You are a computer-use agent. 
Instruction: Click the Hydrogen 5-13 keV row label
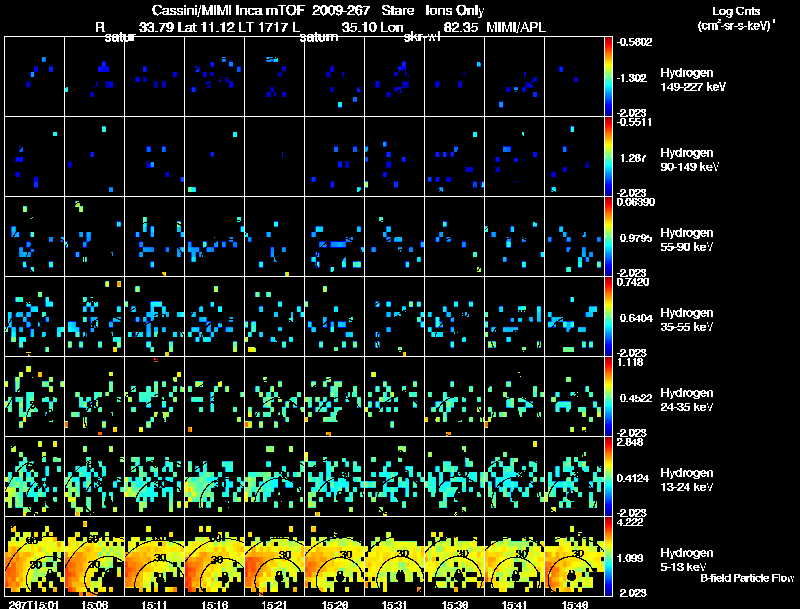coord(687,560)
